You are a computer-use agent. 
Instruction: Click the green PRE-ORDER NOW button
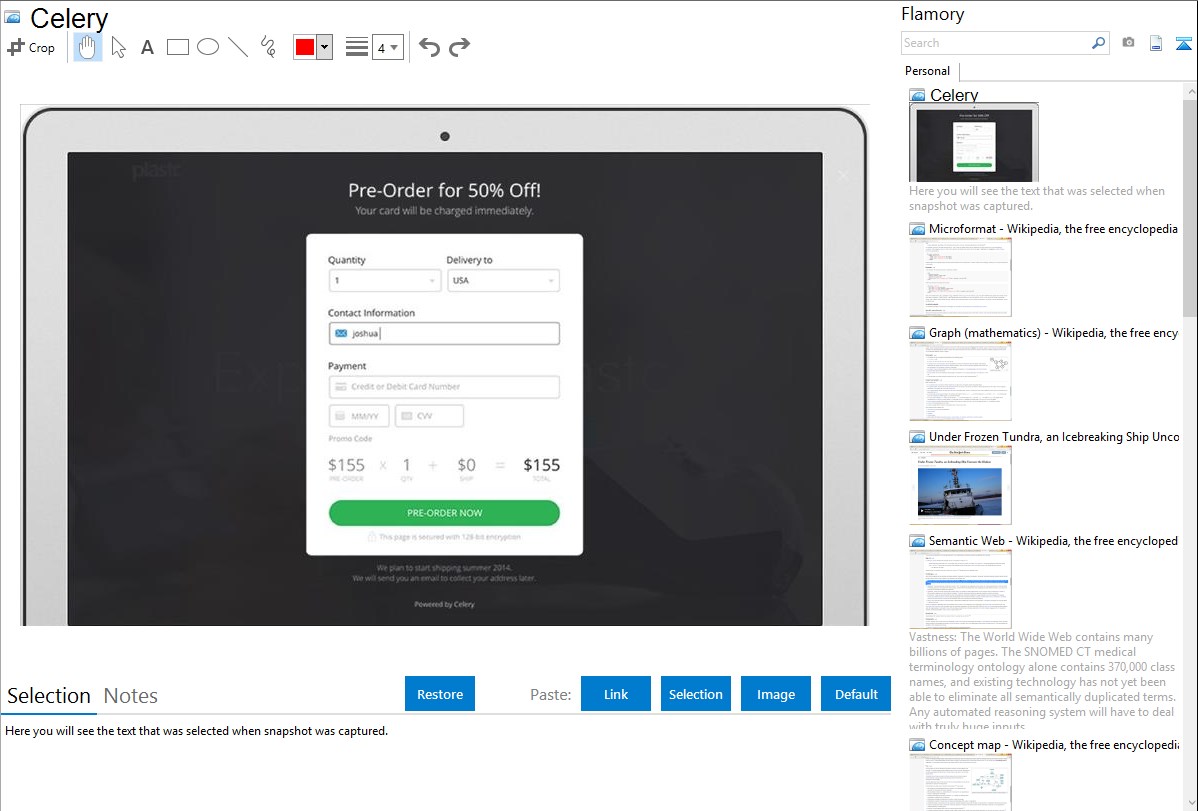pos(445,513)
